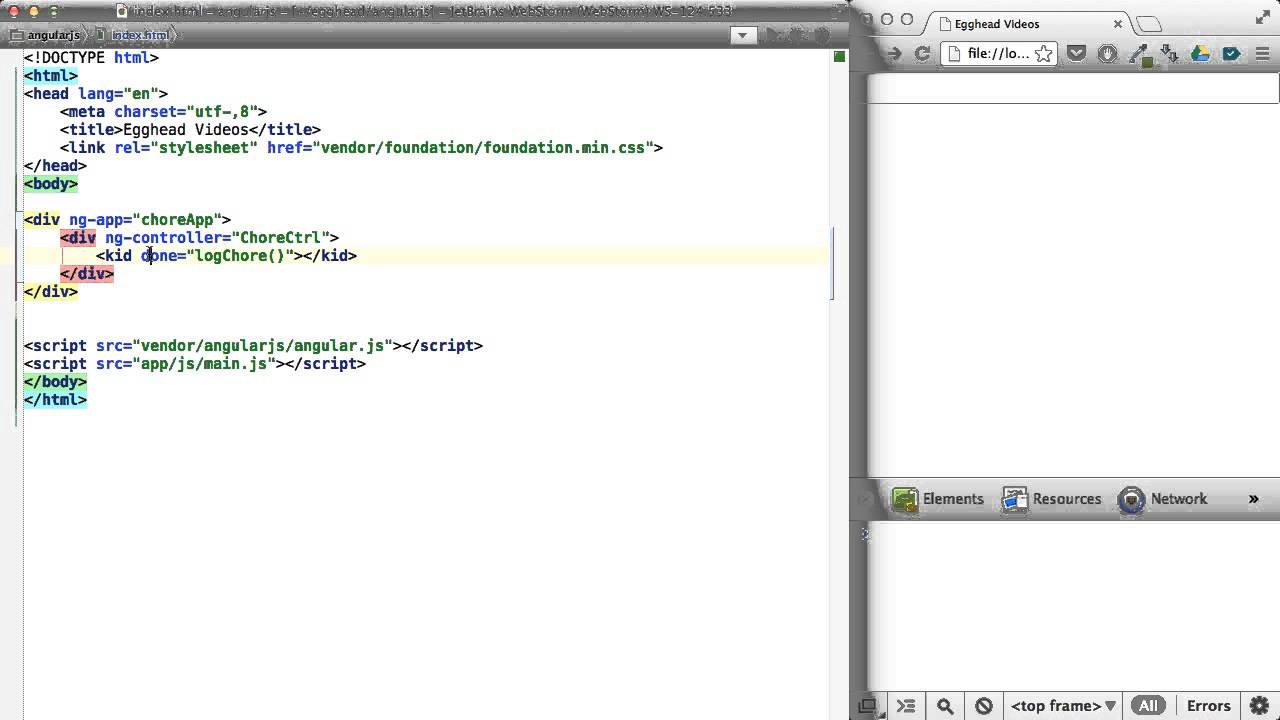Click the ng-controller="ChoreCtrl" text
Image resolution: width=1280 pixels, height=720 pixels.
click(217, 238)
